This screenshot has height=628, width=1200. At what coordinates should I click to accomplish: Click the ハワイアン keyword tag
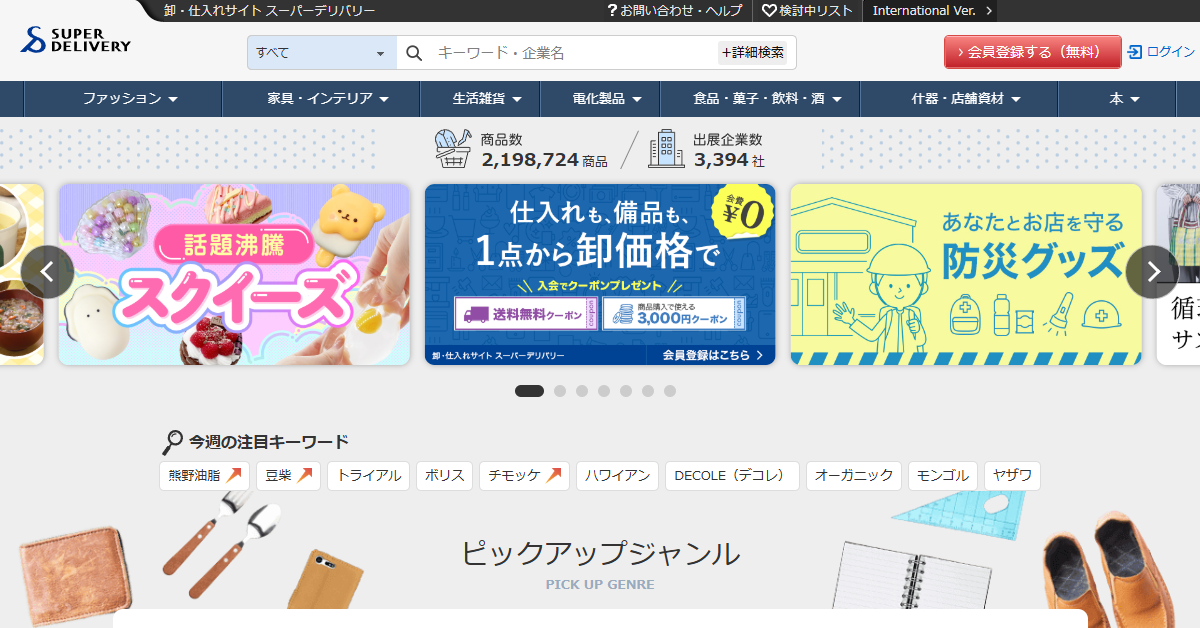(x=618, y=476)
